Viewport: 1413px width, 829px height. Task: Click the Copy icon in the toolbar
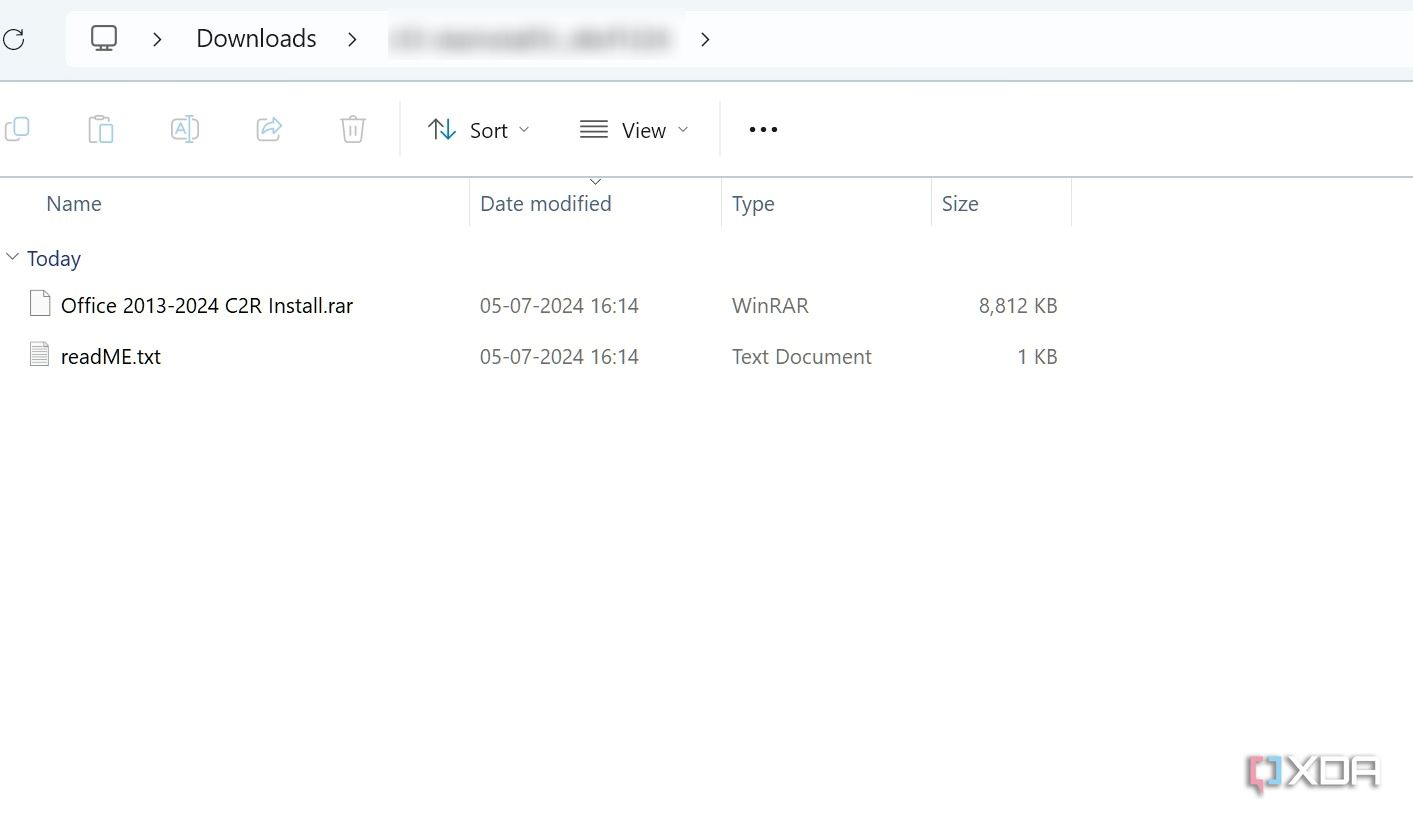pyautogui.click(x=17, y=128)
